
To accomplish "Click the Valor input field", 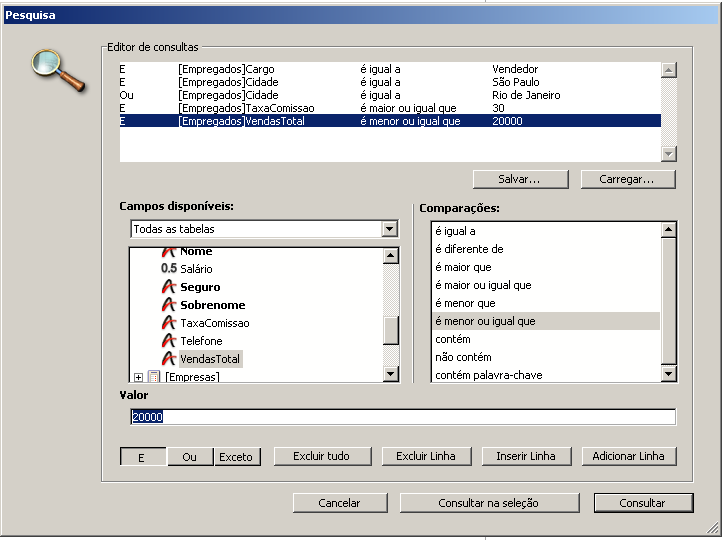I will coord(402,417).
